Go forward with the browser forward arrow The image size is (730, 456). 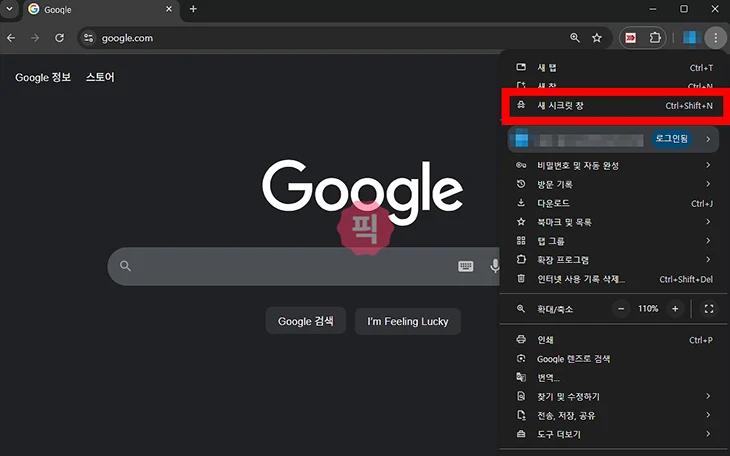click(35, 38)
